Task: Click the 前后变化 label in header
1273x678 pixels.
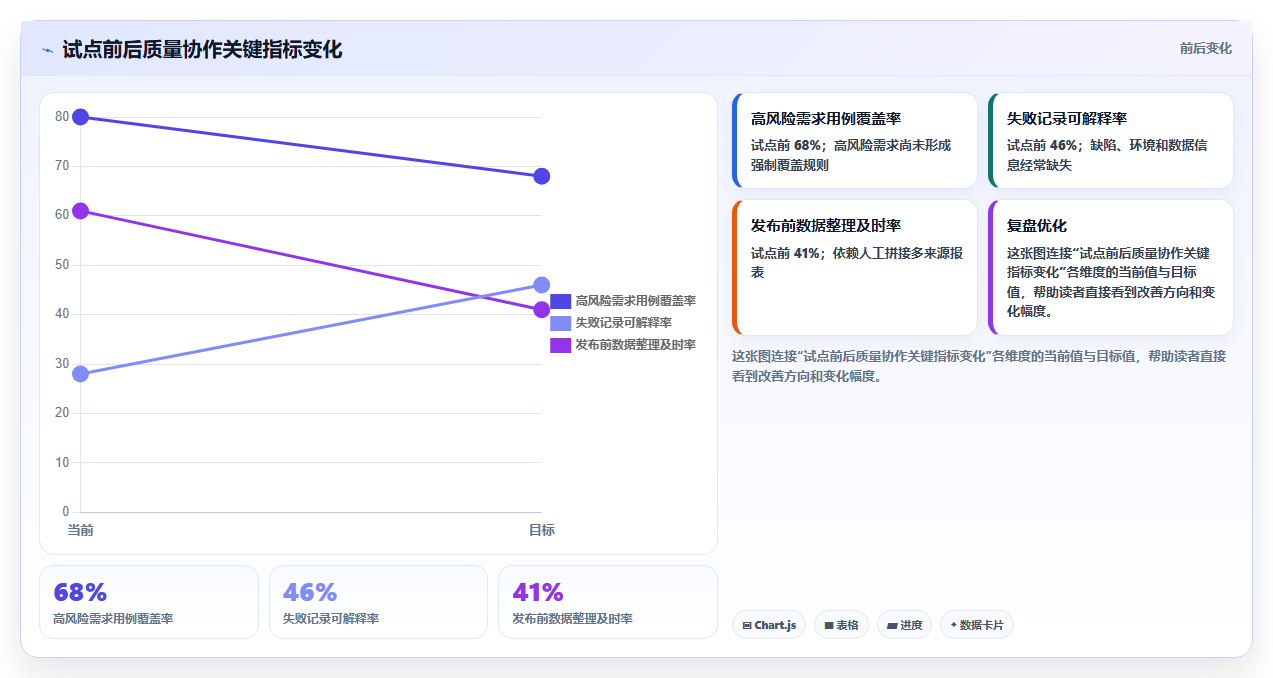Action: click(1205, 48)
